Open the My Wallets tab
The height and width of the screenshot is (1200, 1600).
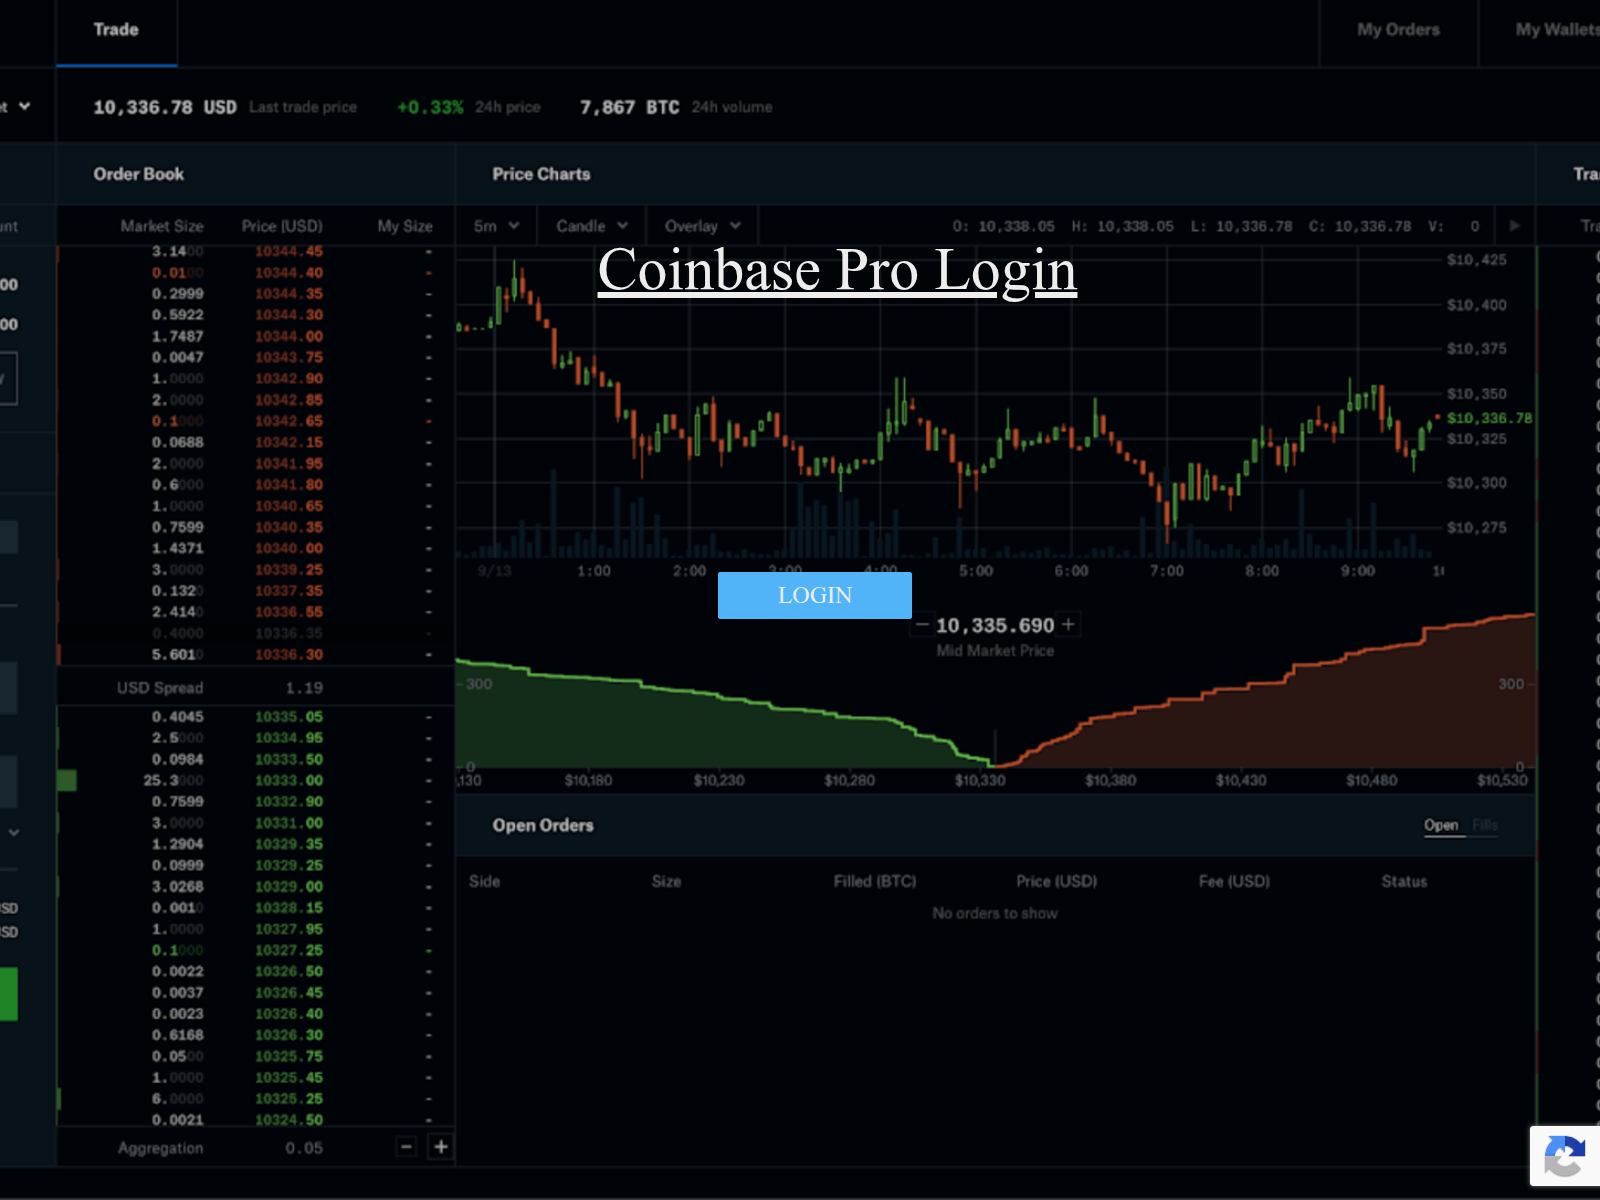pyautogui.click(x=1556, y=30)
